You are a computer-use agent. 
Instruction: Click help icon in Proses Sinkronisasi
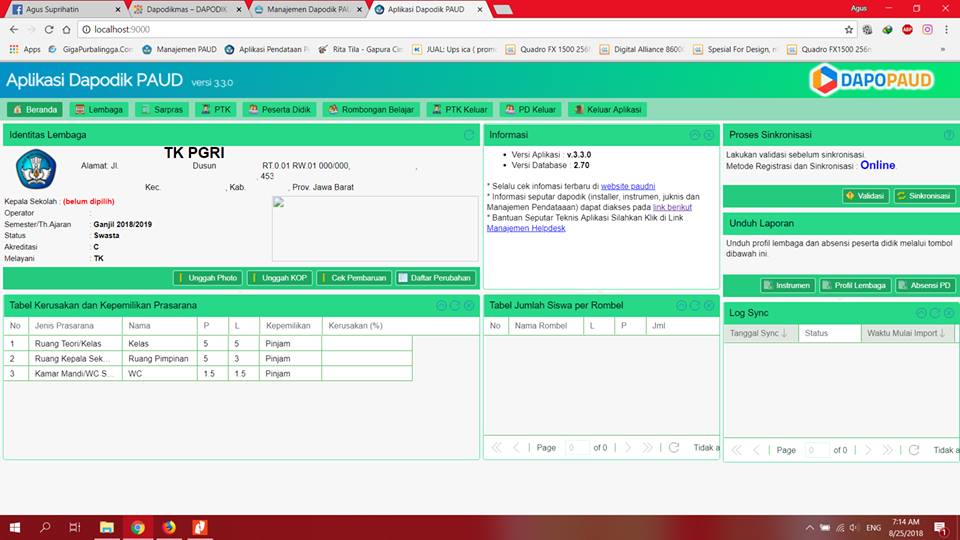point(948,135)
